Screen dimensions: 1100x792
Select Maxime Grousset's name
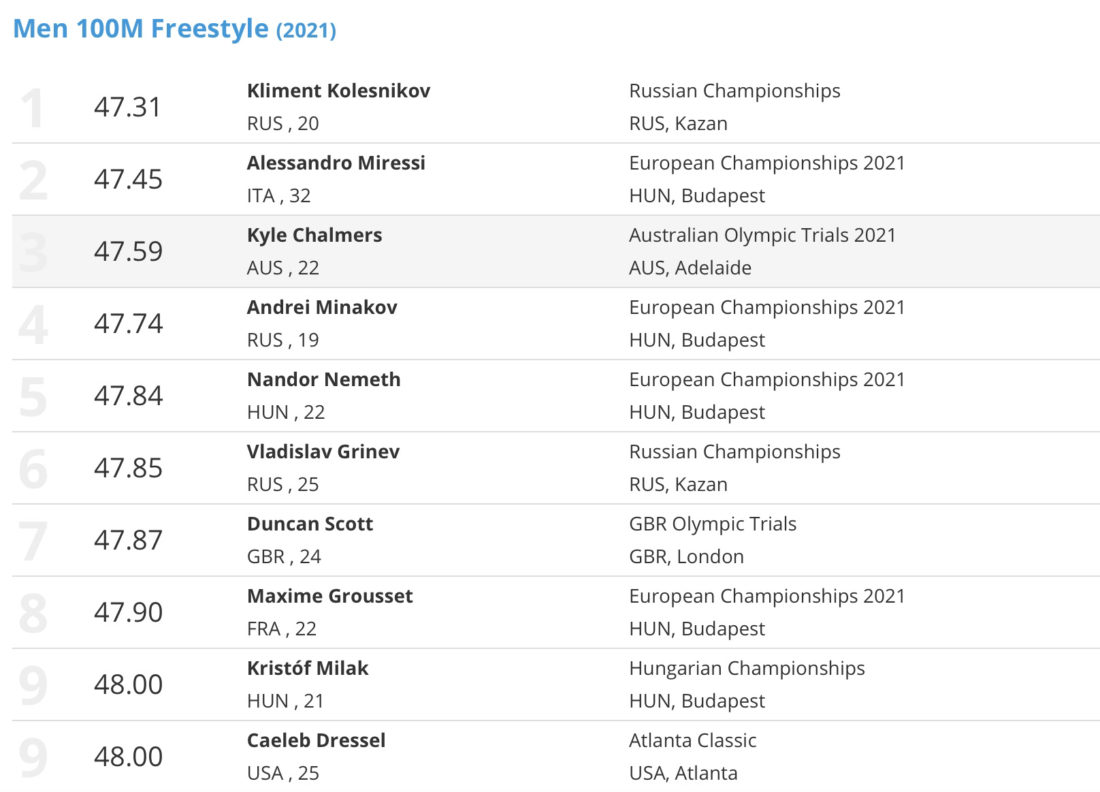click(330, 596)
